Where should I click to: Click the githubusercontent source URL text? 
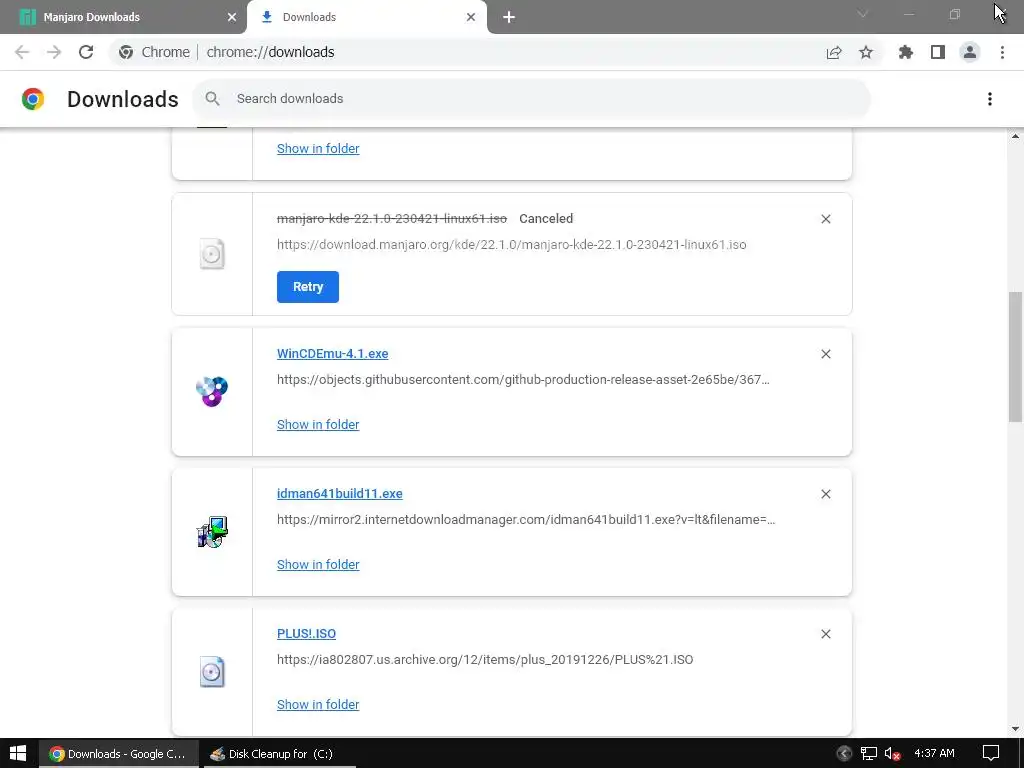coord(523,379)
